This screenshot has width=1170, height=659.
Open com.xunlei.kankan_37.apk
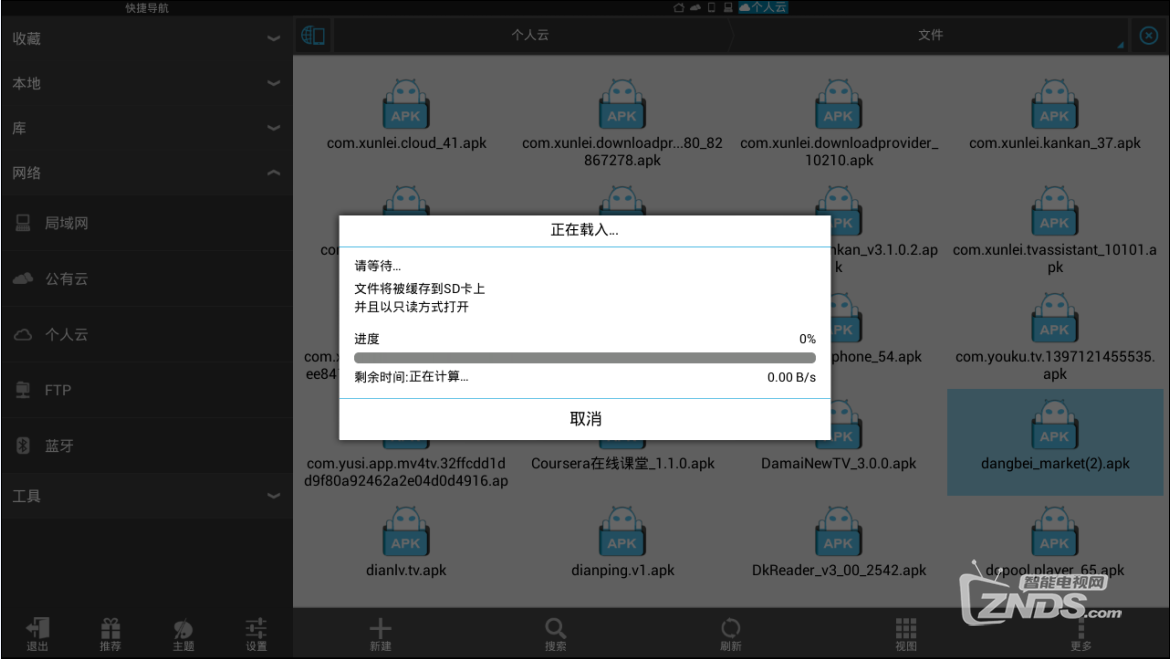coord(1054,114)
